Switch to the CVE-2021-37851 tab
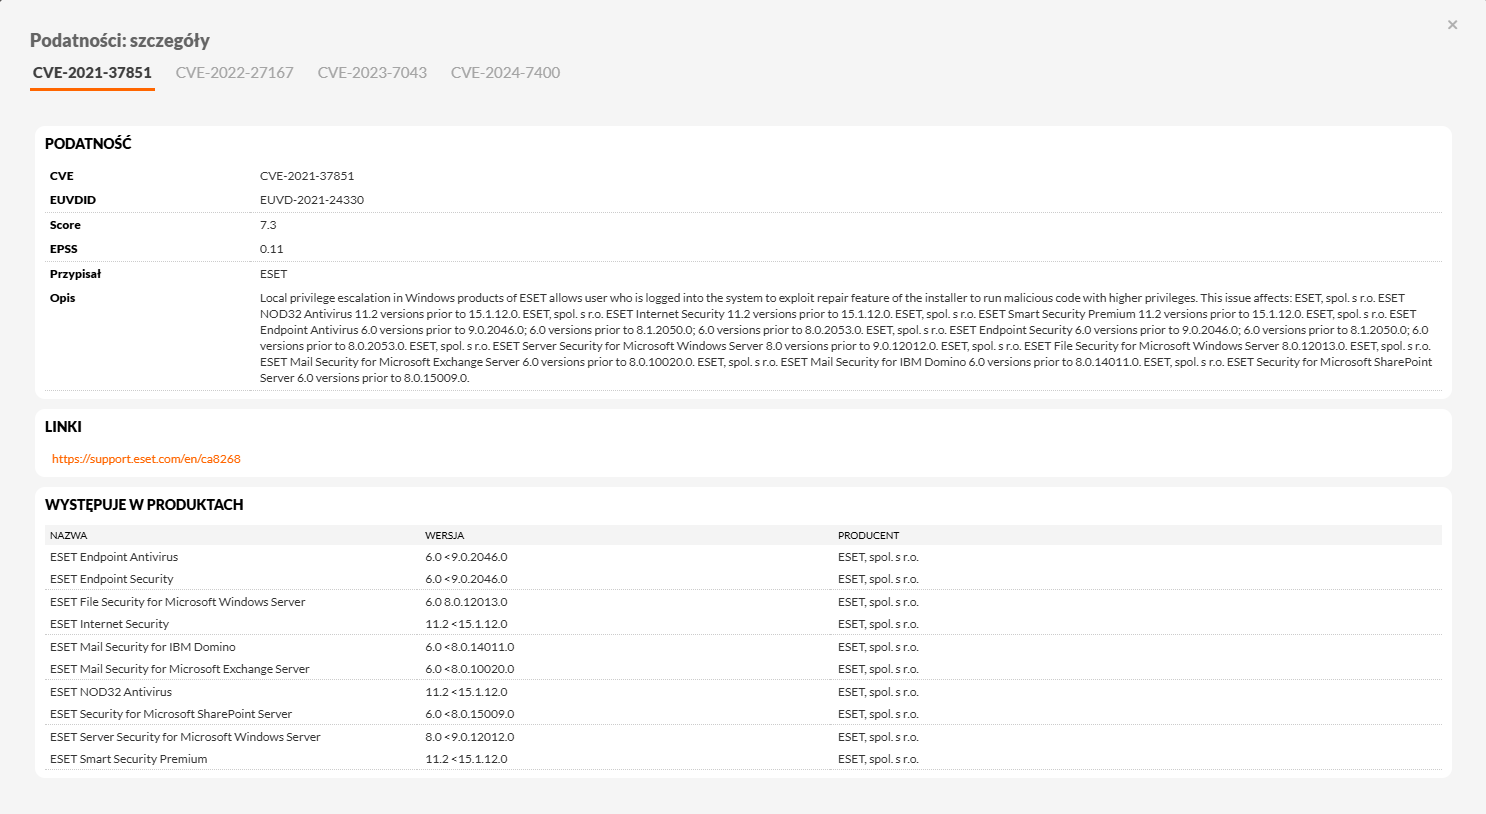1486x814 pixels. 92,73
